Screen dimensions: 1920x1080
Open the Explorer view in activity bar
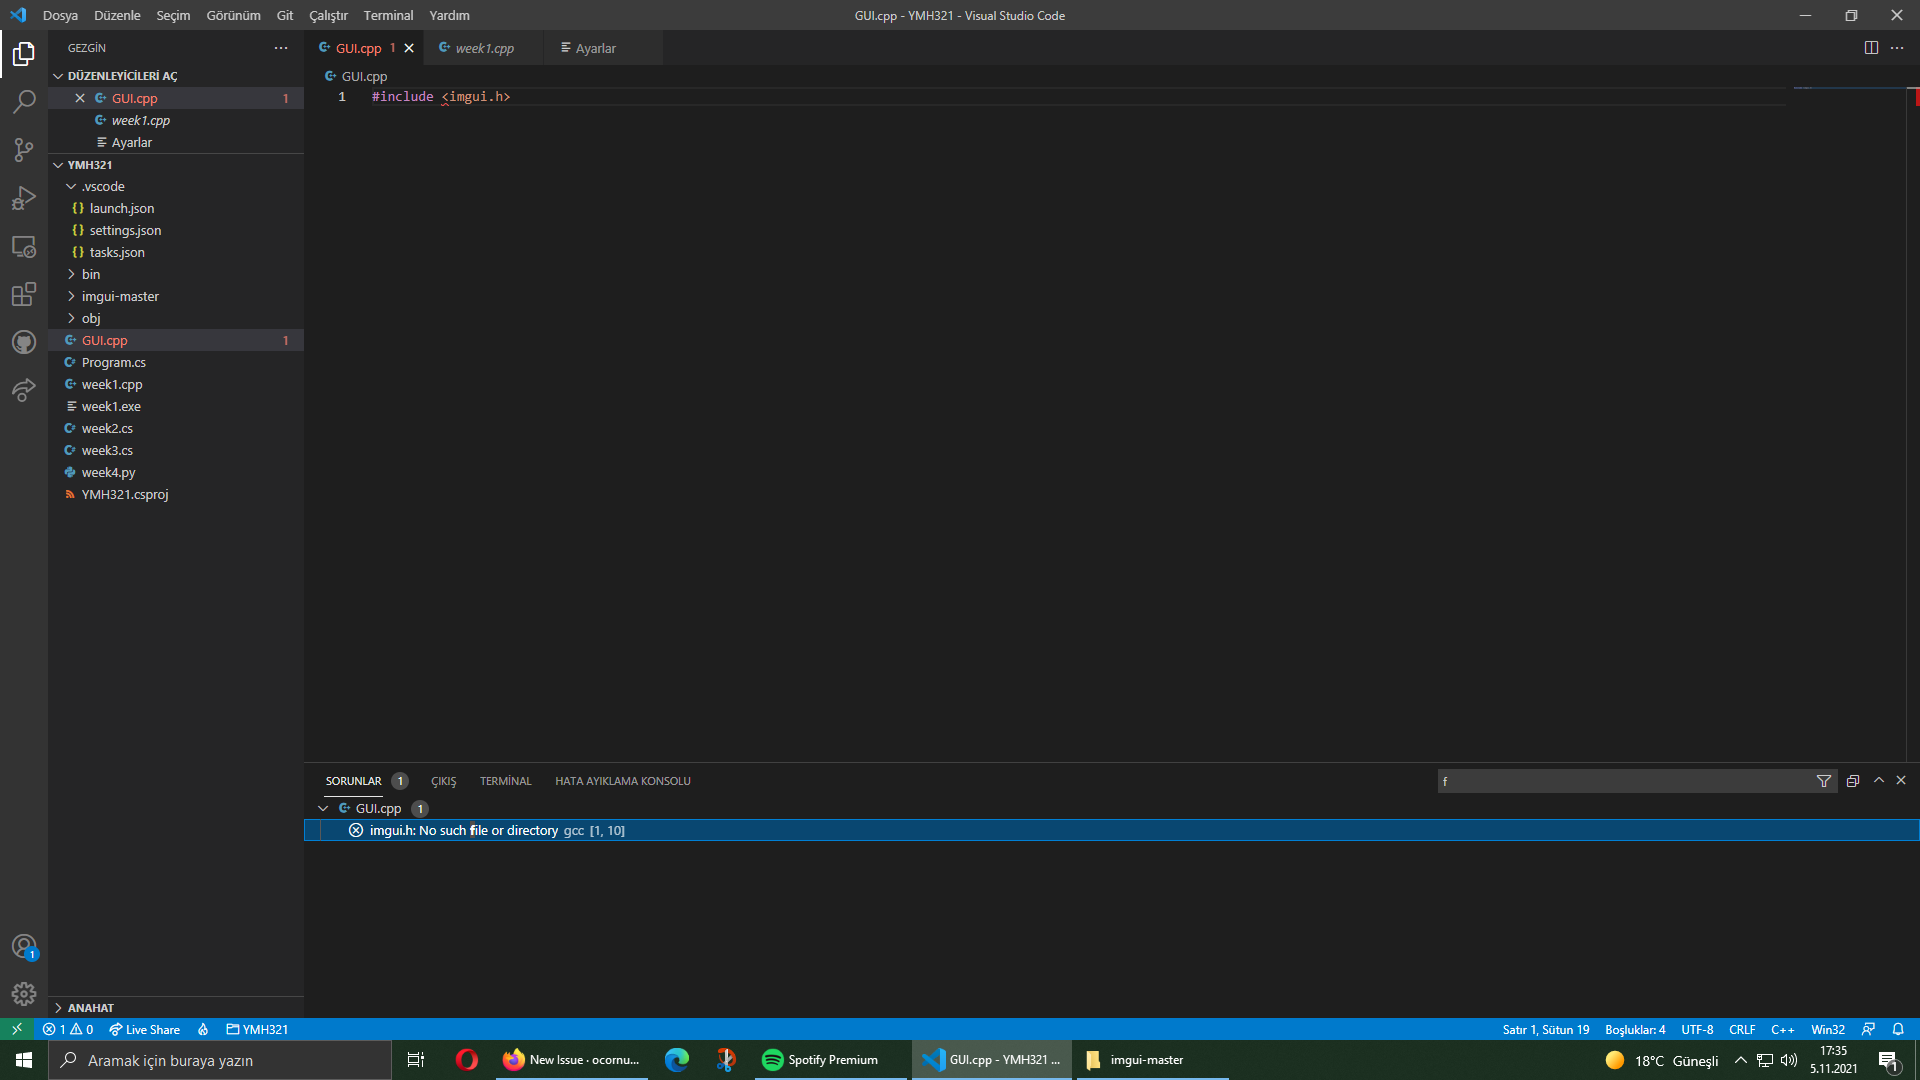click(x=24, y=54)
